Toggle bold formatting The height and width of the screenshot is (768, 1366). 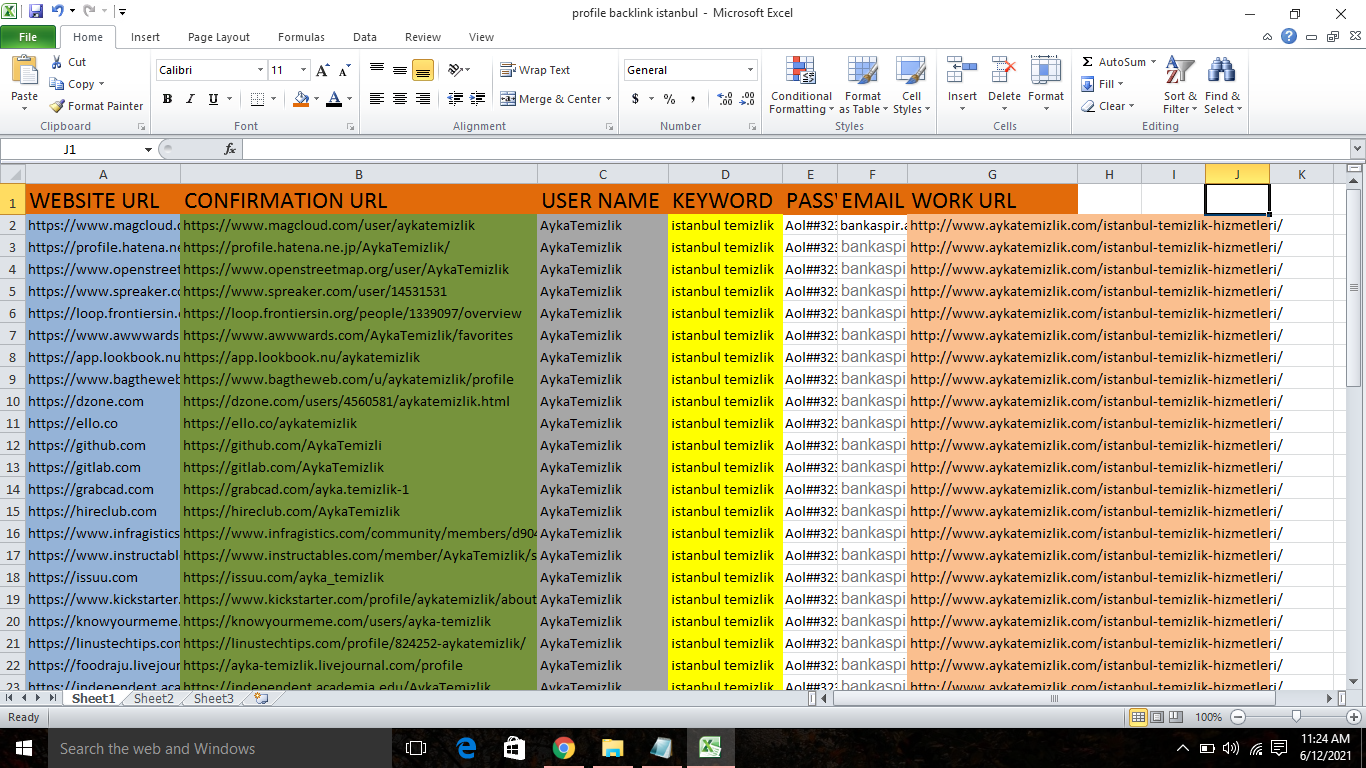pos(167,99)
